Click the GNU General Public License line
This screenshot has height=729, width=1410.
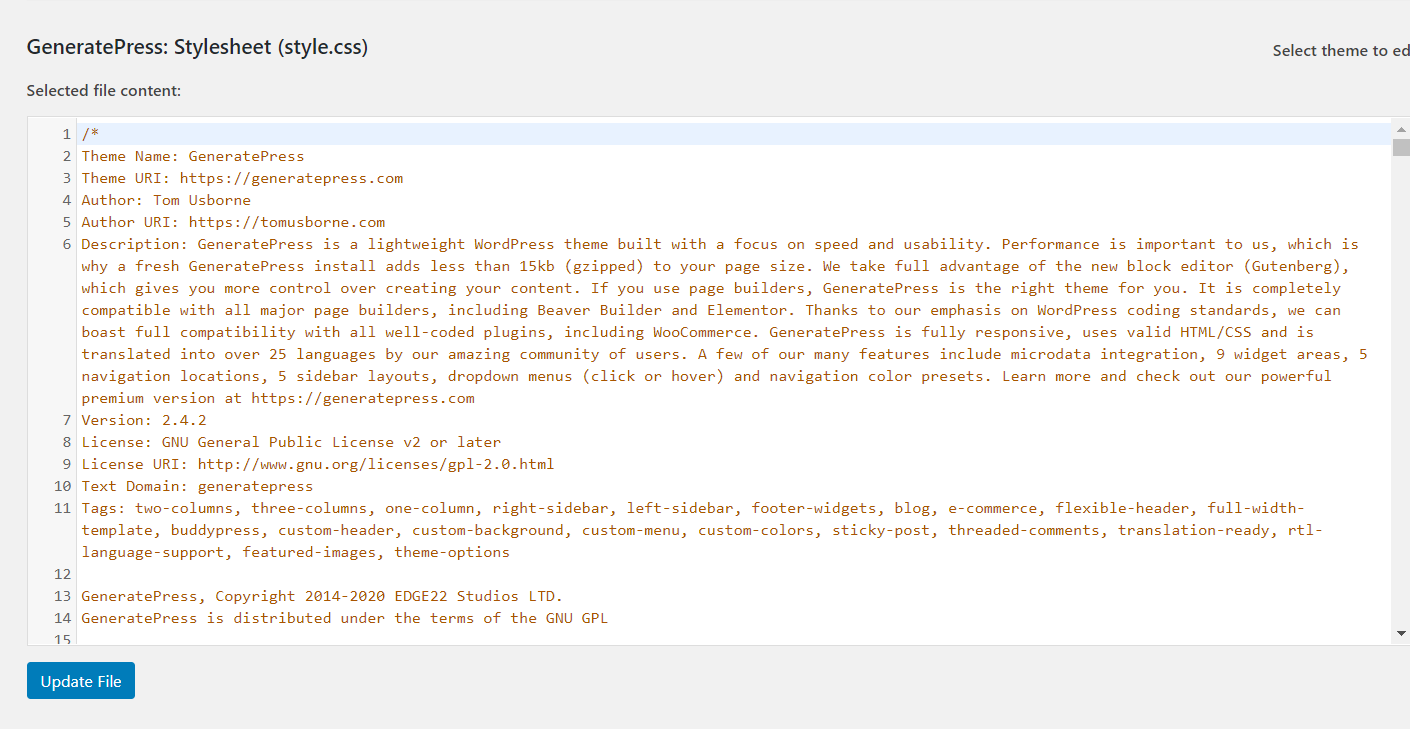[x=291, y=442]
